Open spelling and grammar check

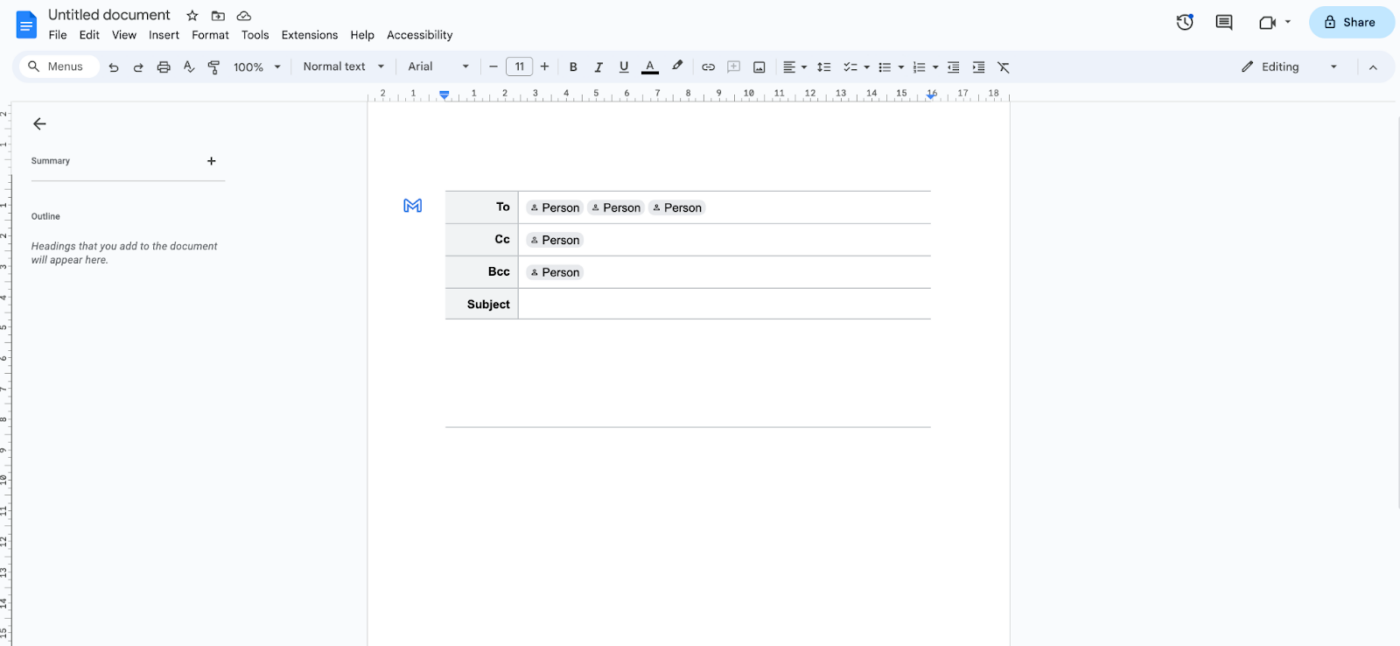(188, 66)
